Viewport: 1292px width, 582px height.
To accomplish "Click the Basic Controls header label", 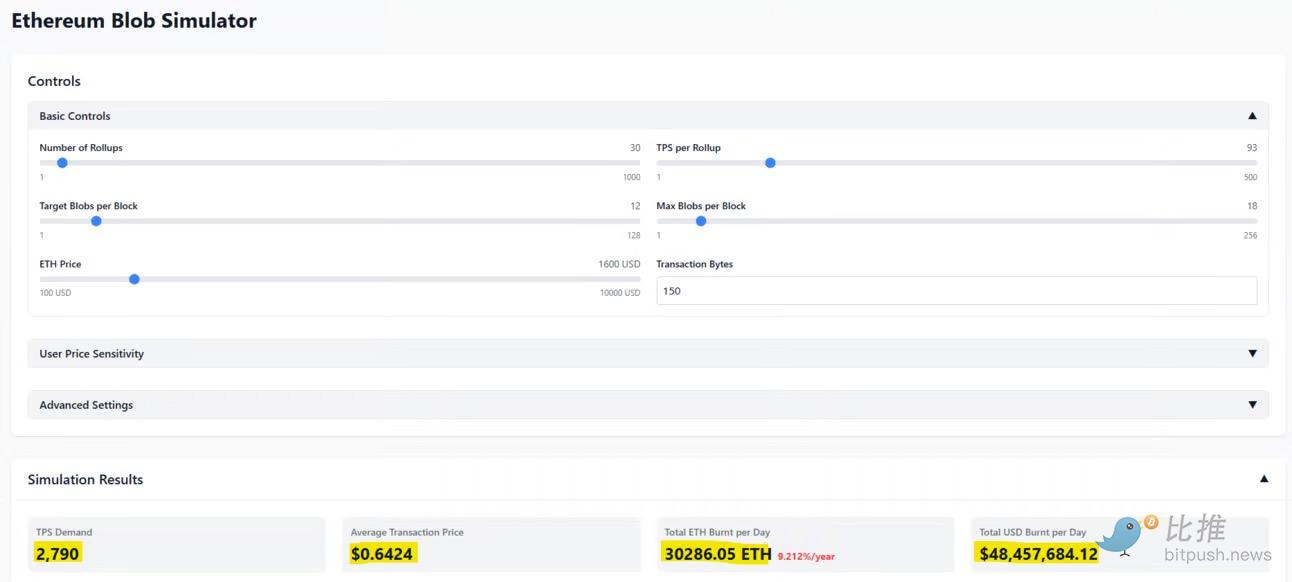I will [x=75, y=116].
